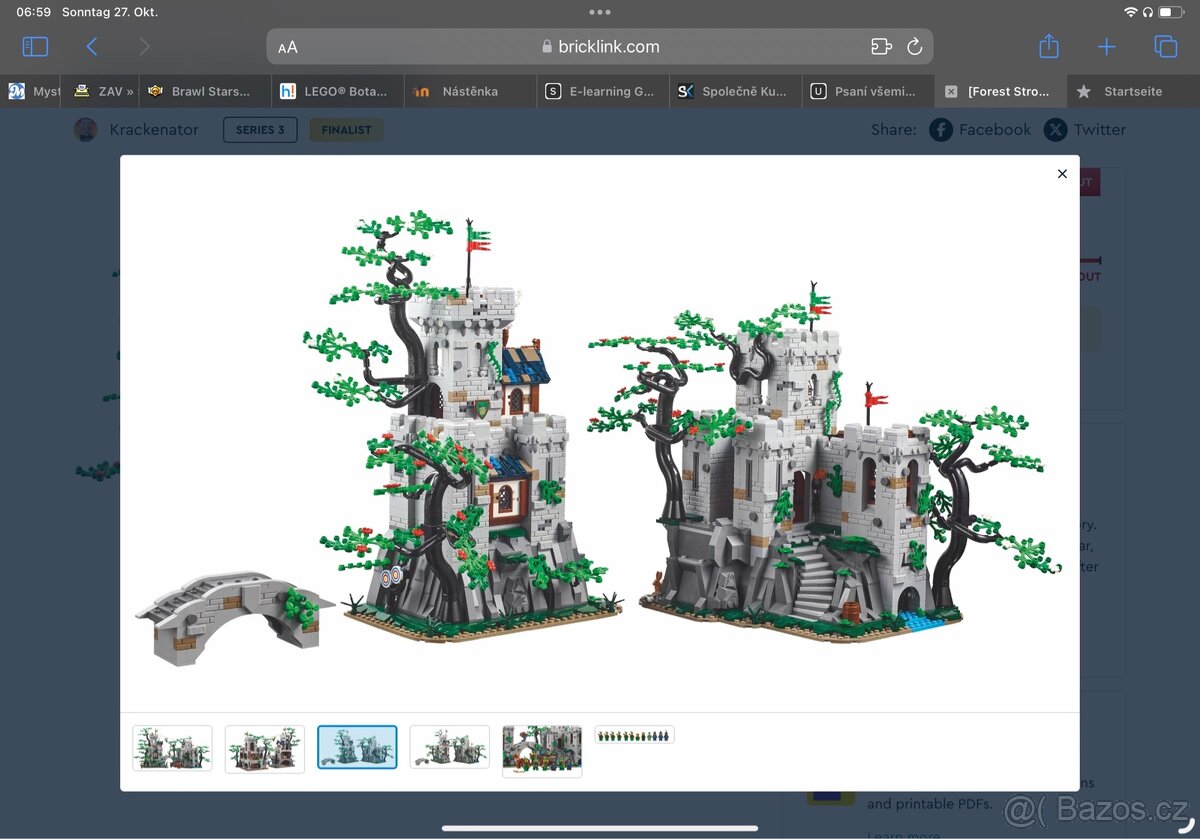The width and height of the screenshot is (1200, 839).
Task: Open the AA page settings menu
Action: coord(288,46)
